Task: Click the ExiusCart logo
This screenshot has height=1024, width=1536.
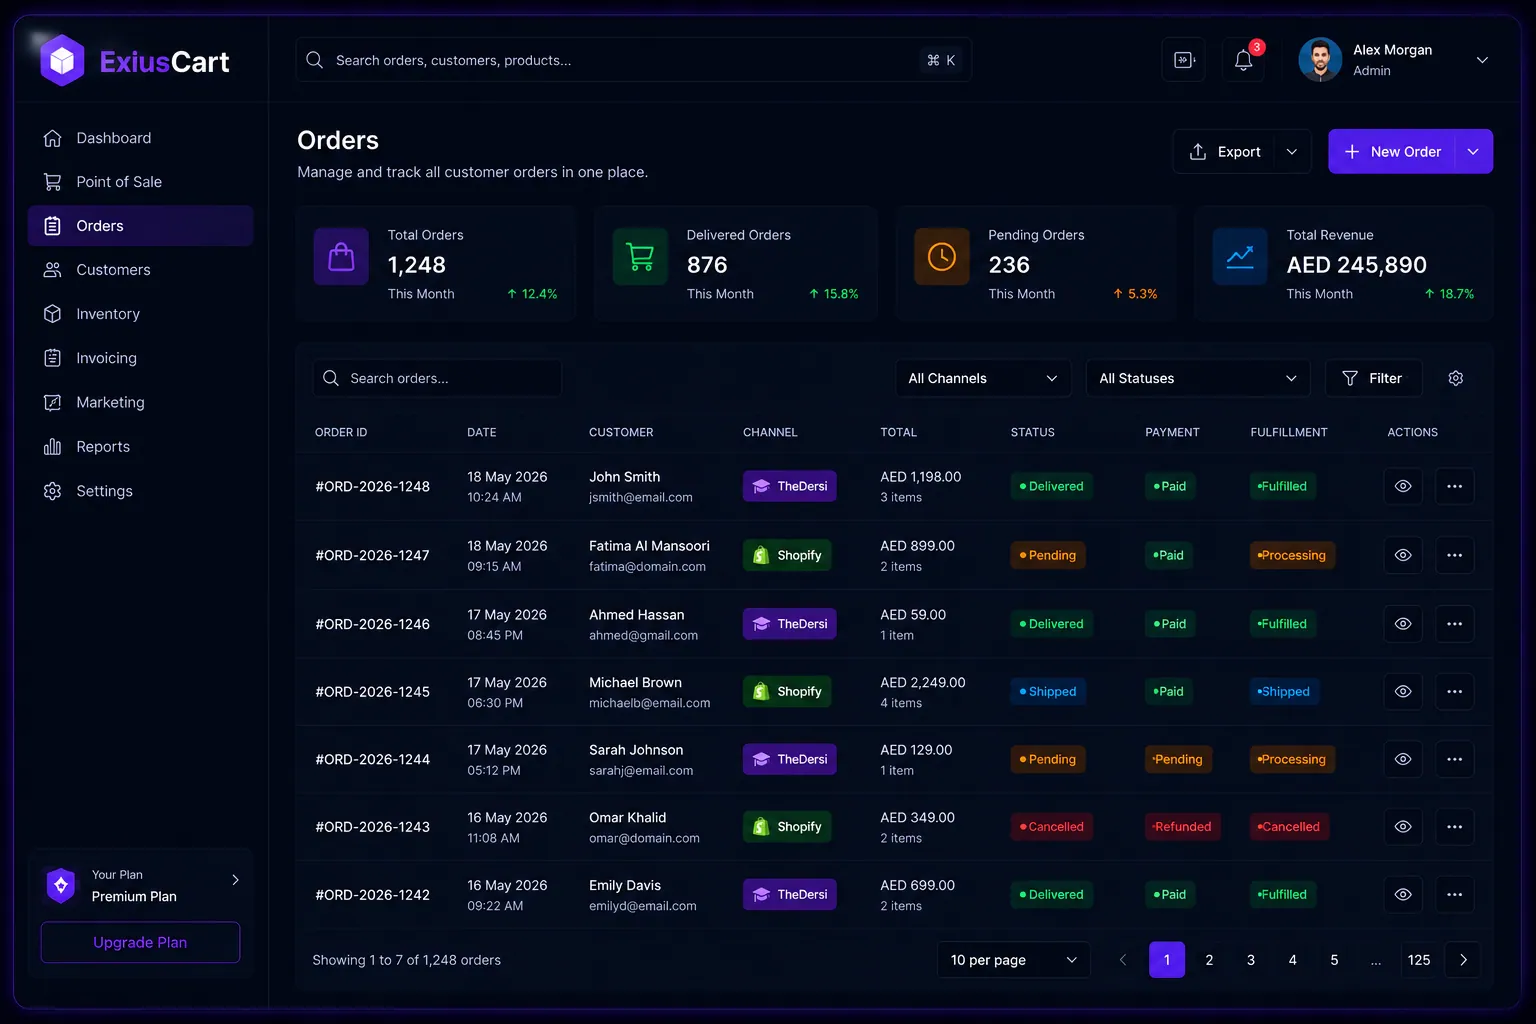Action: [x=135, y=61]
